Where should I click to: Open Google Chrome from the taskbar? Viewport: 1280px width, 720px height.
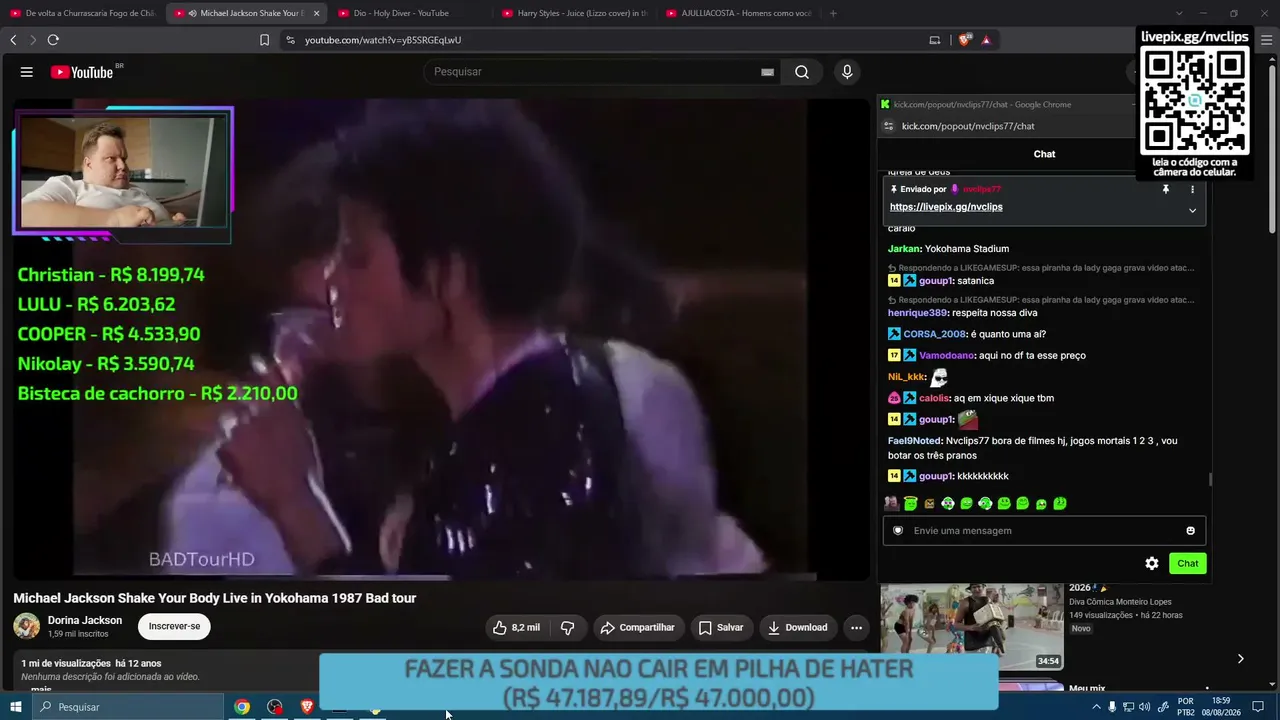coord(242,707)
